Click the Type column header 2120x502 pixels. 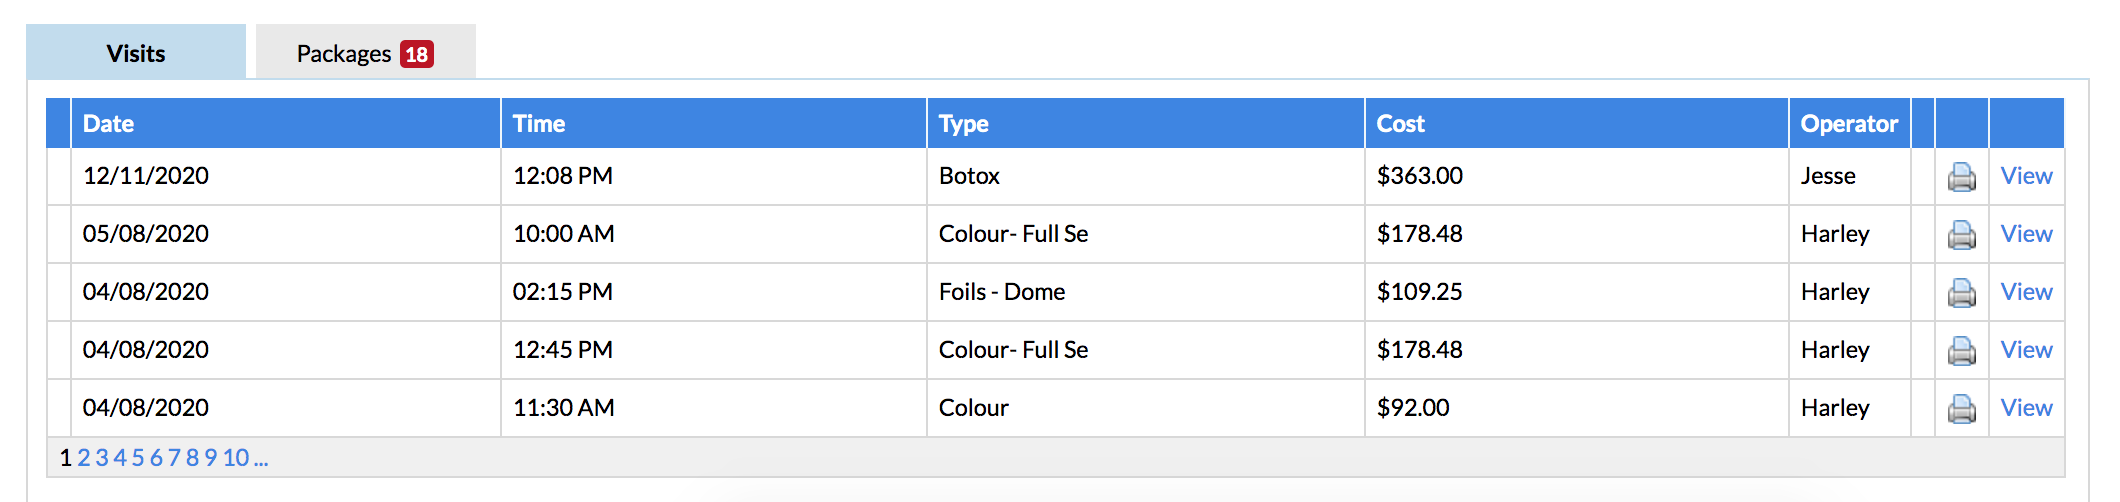click(x=963, y=124)
